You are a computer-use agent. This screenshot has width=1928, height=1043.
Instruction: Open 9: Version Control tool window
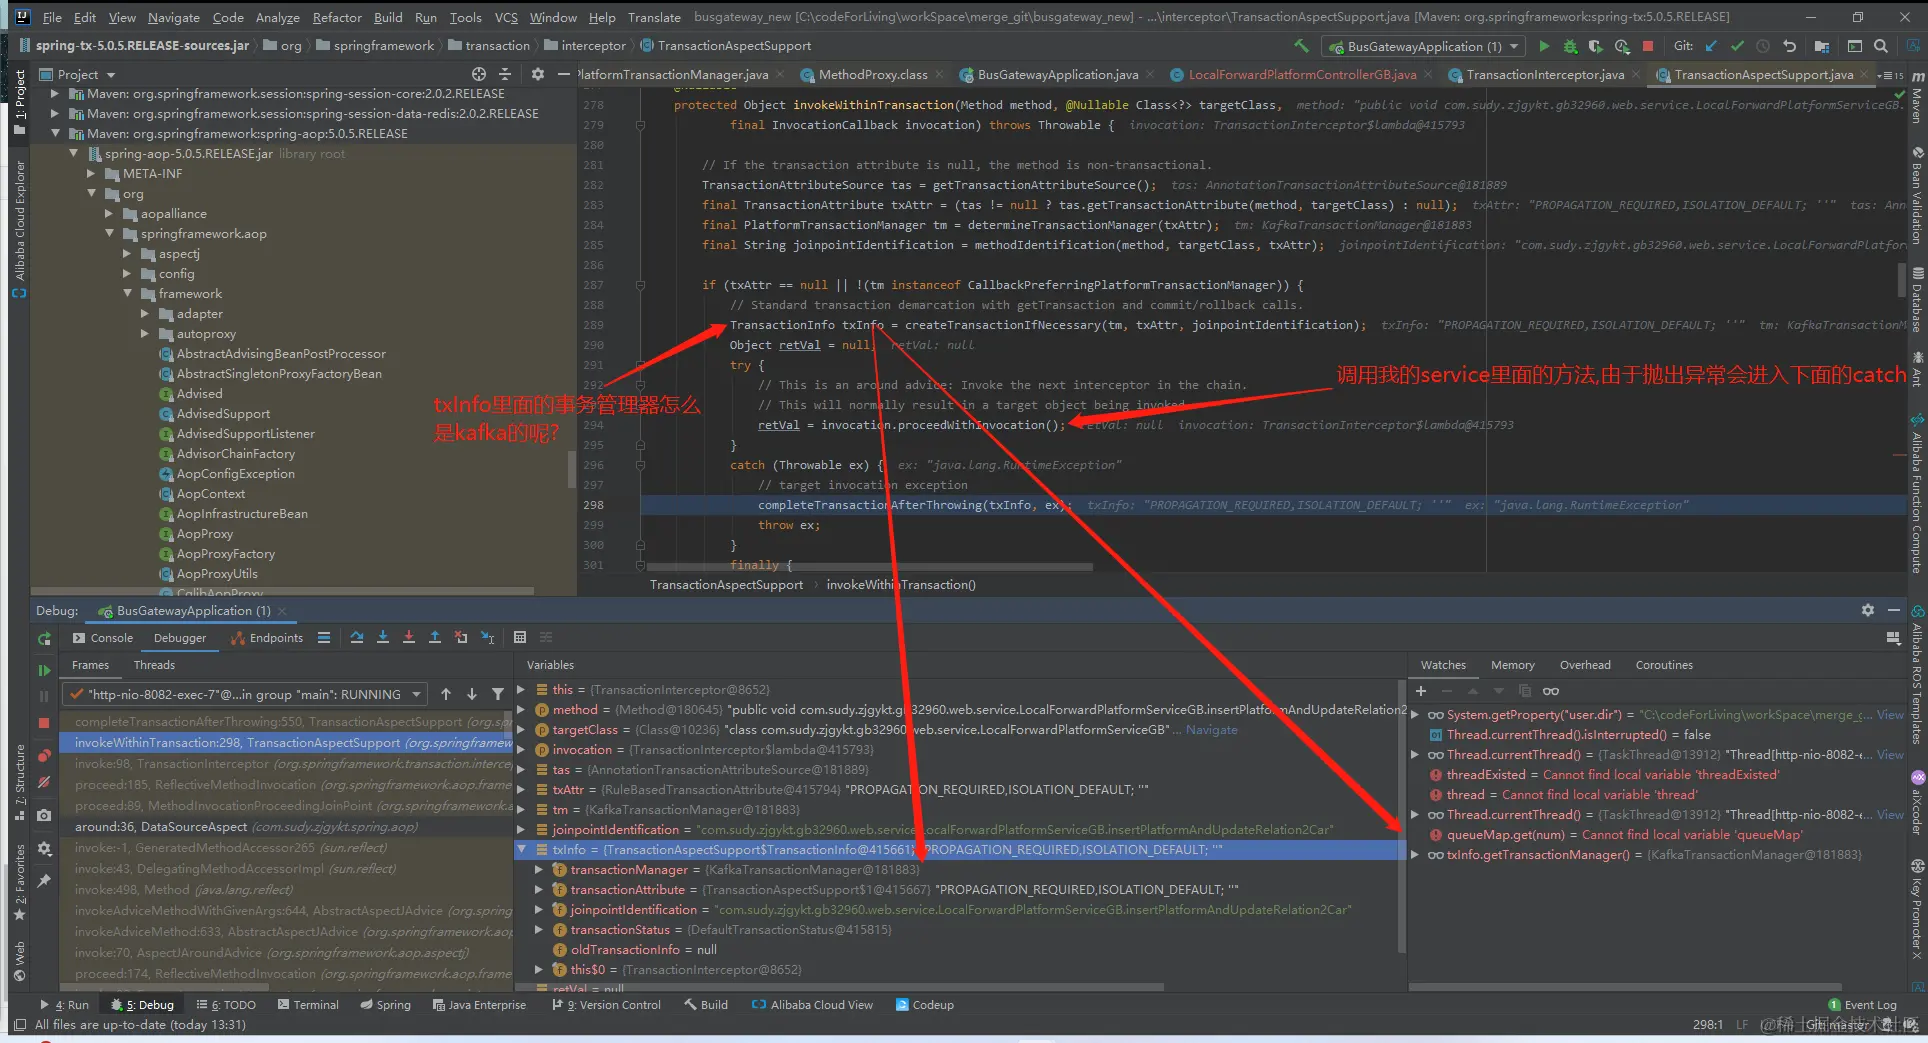[x=606, y=1005]
